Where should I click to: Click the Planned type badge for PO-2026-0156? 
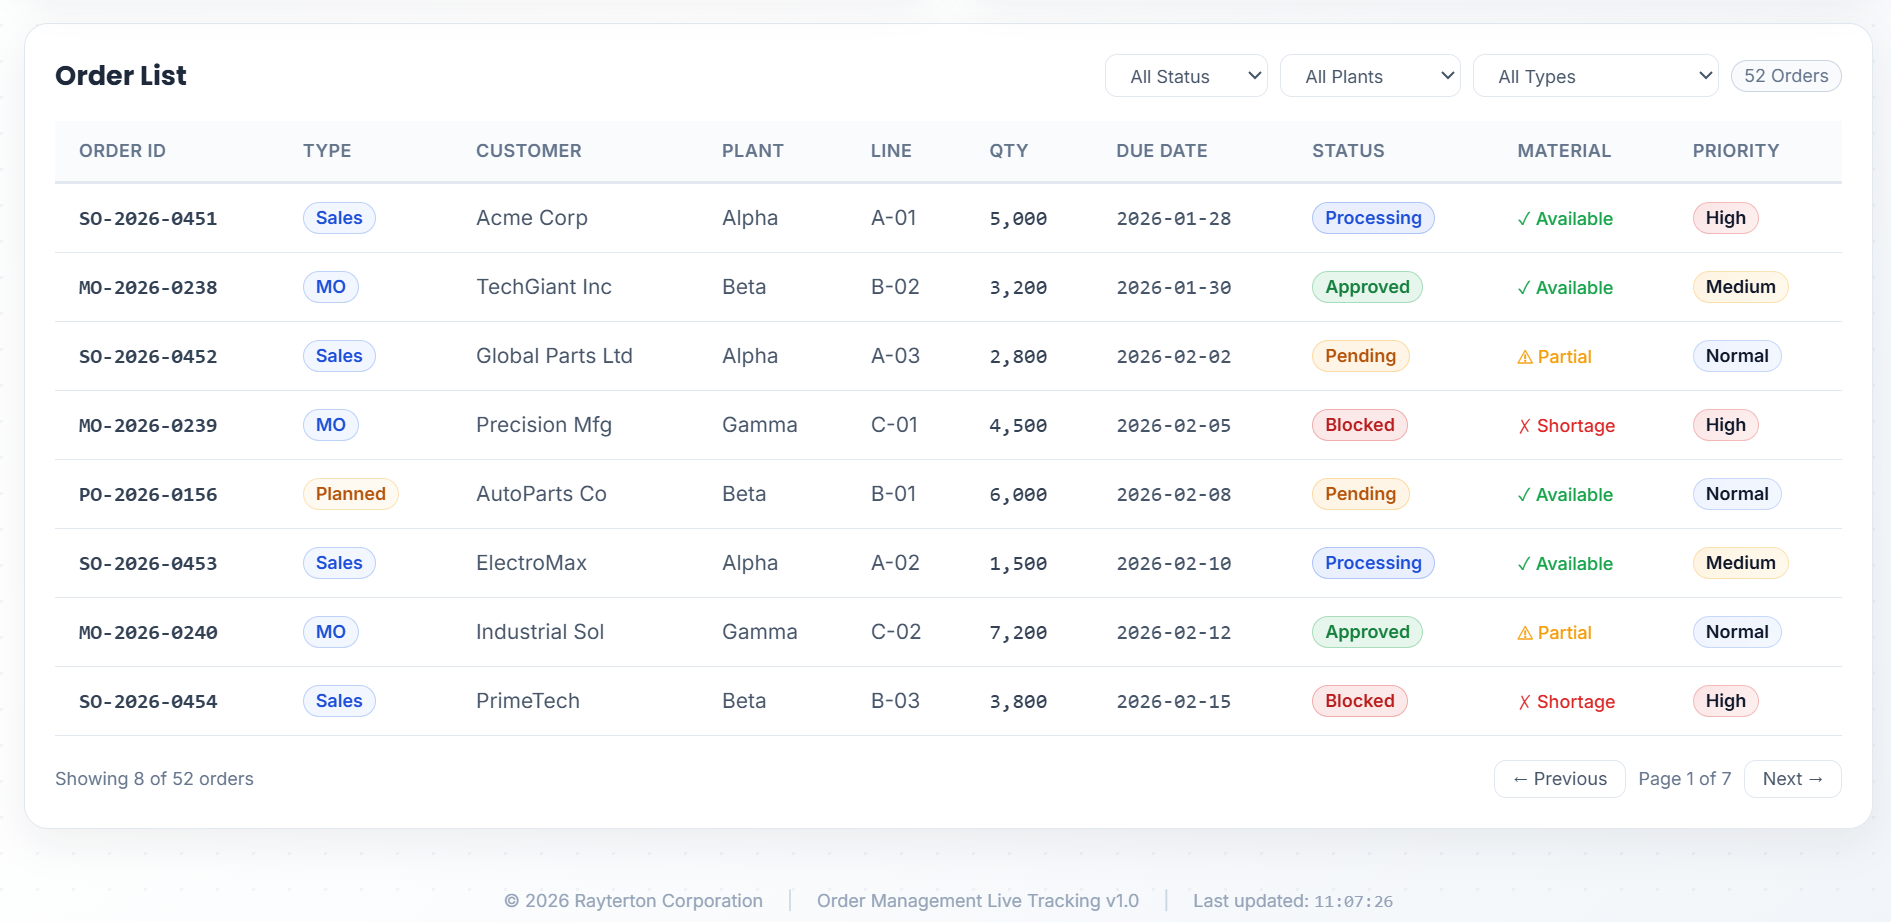point(350,494)
